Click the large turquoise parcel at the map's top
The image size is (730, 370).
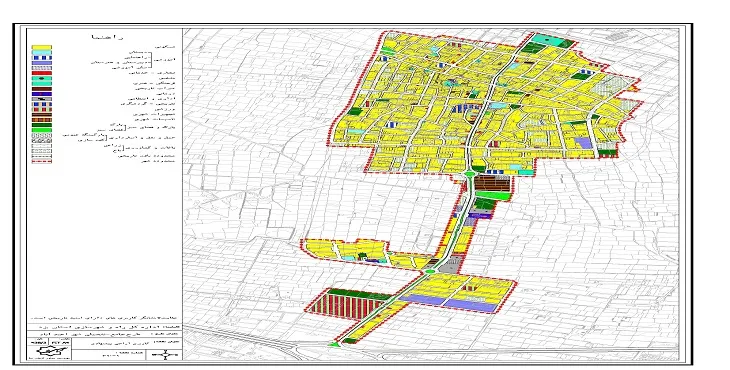(x=548, y=40)
